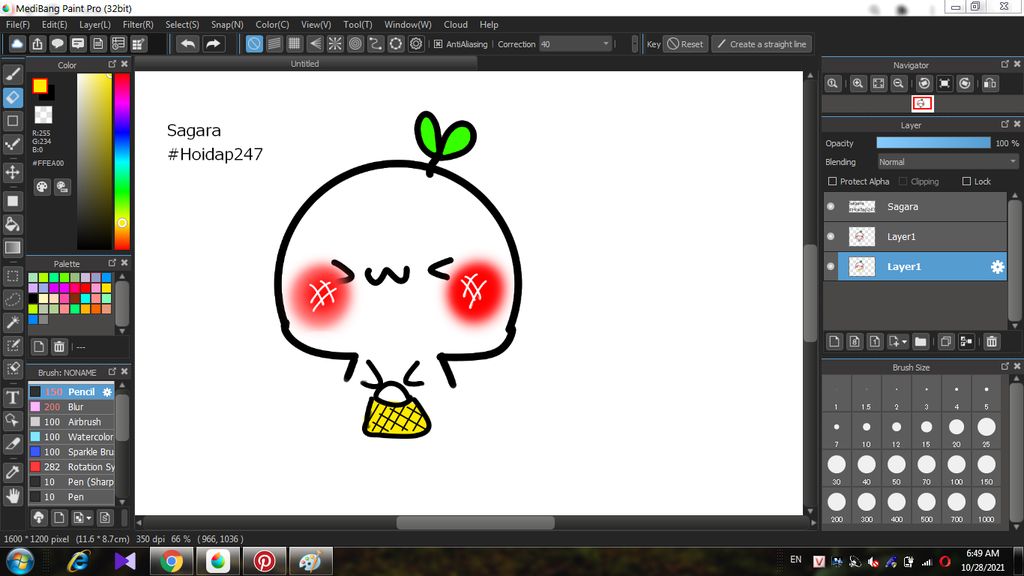Enable Clipping checkbox
Screen dimensions: 1024x576
coord(903,182)
